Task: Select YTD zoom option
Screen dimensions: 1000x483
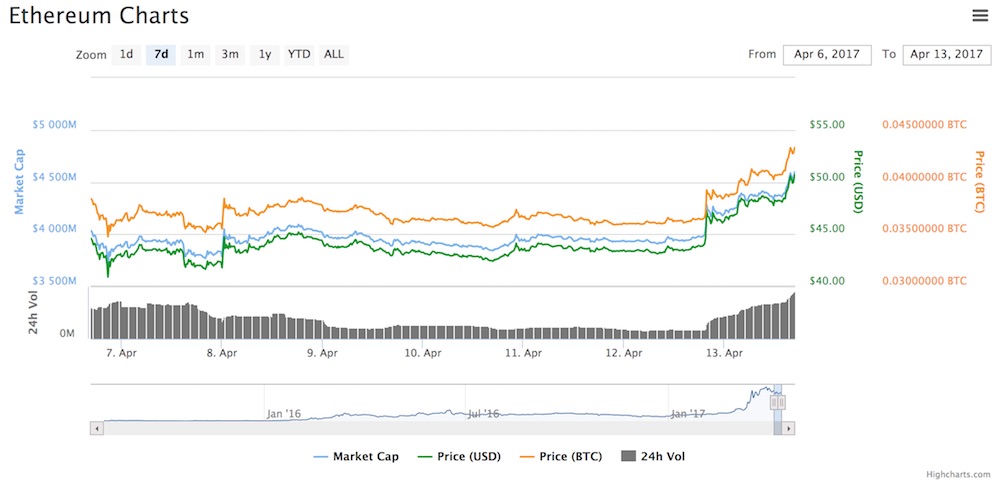Action: (x=299, y=55)
